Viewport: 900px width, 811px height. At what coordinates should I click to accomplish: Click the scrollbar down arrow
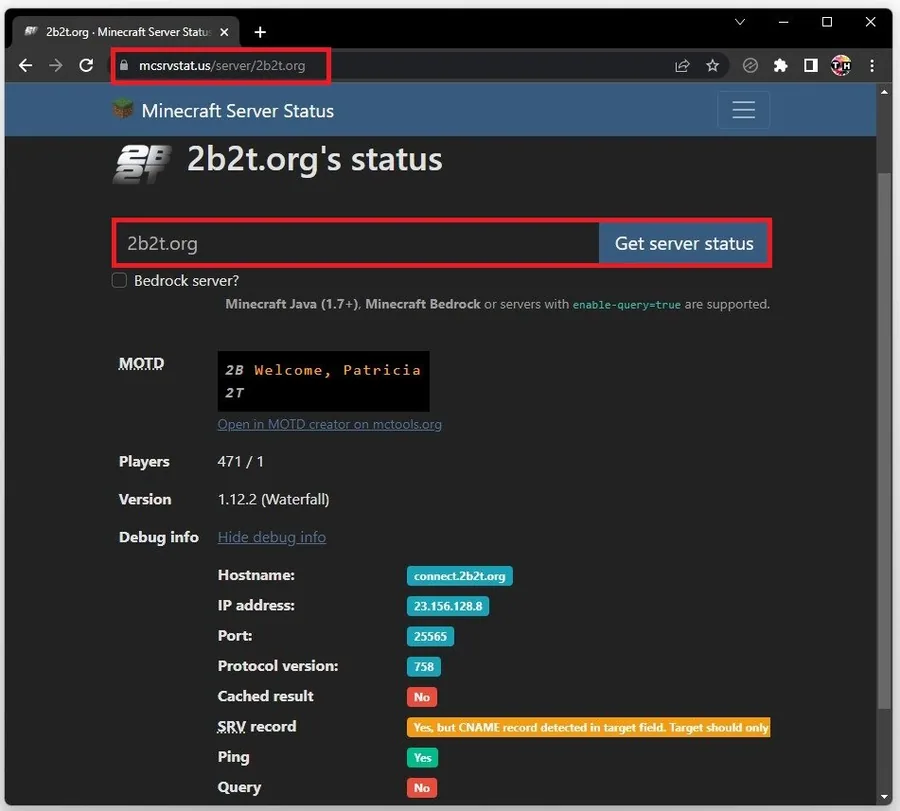point(884,797)
